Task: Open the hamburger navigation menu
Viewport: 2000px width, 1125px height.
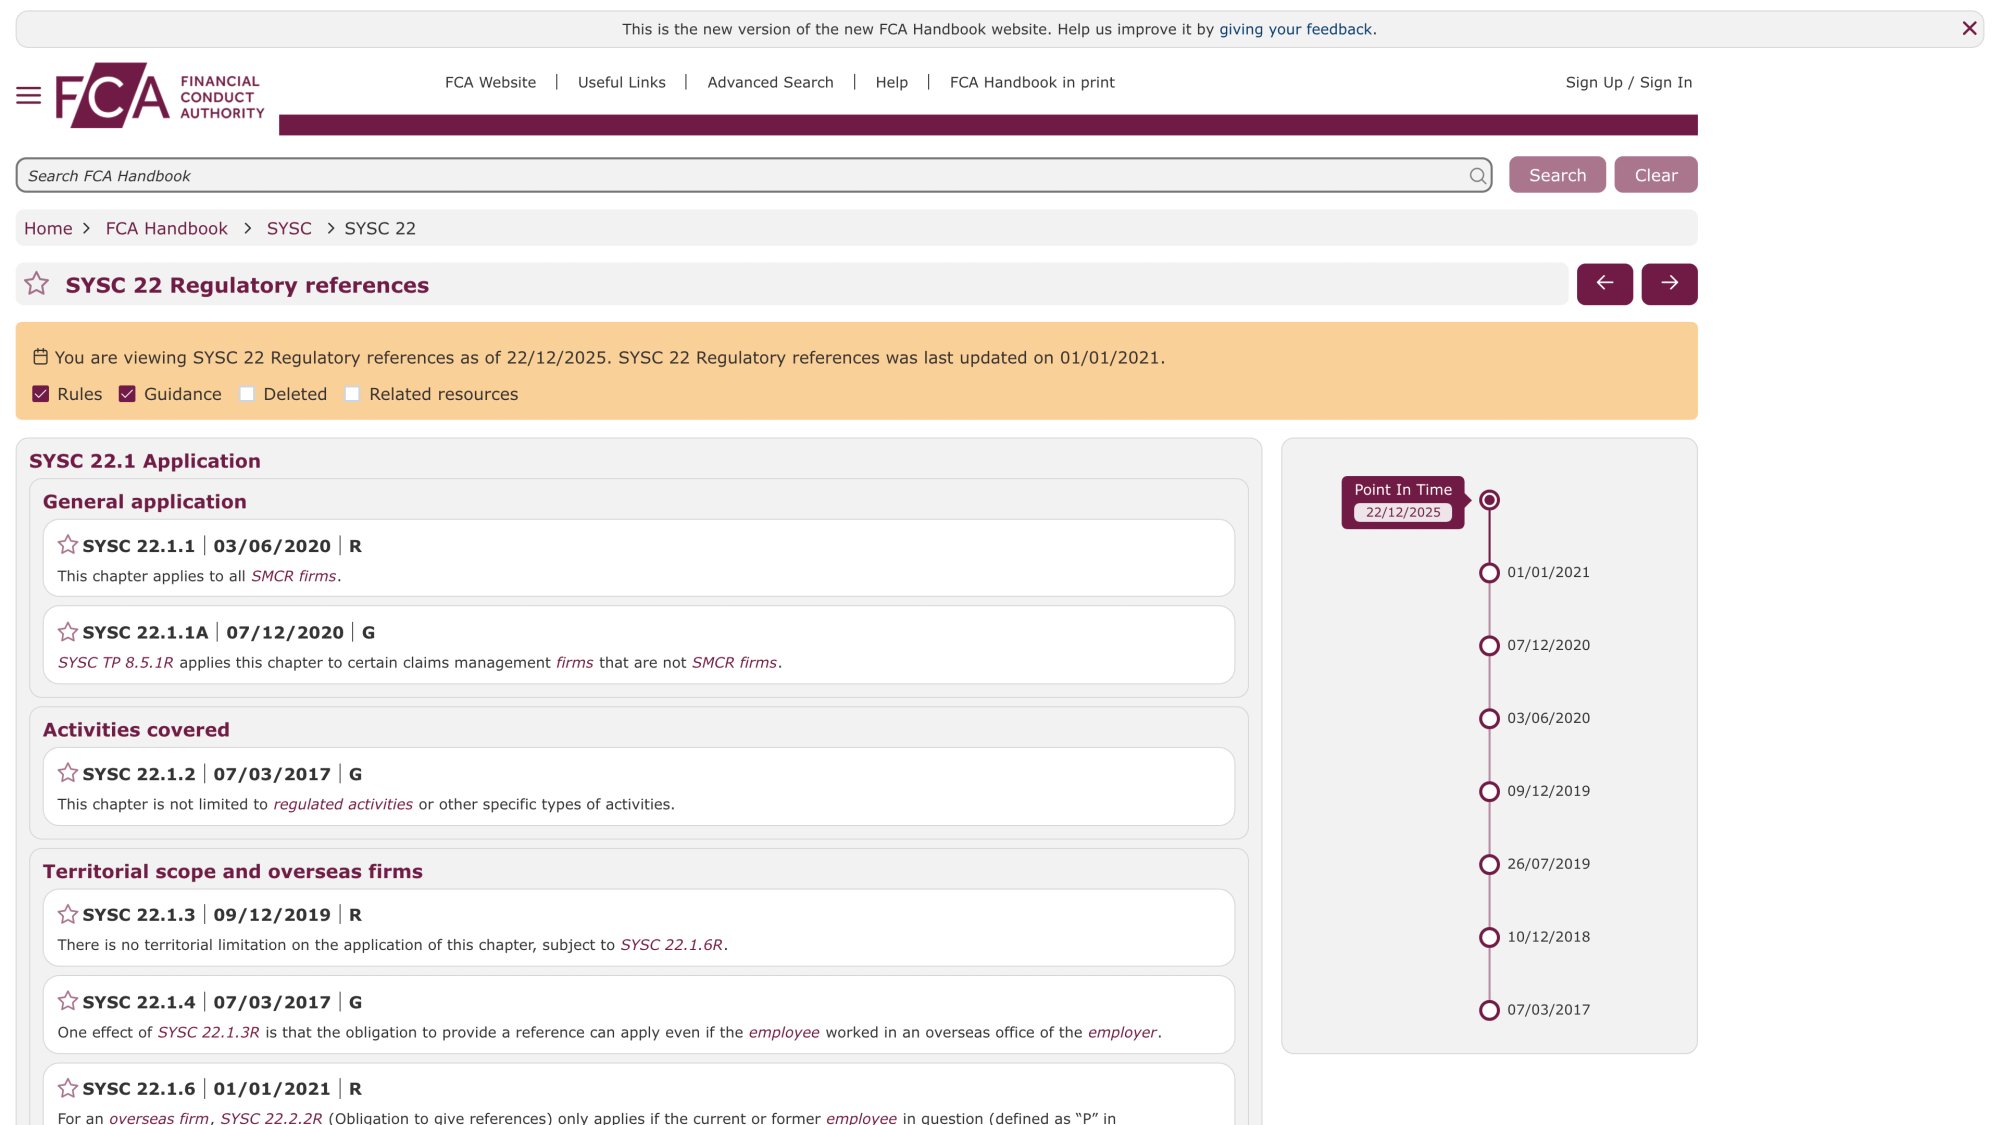Action: tap(28, 95)
